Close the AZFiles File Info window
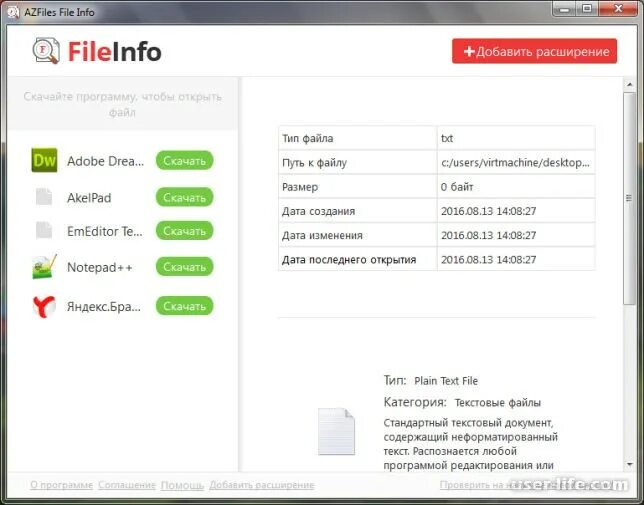Image resolution: width=644 pixels, height=505 pixels. [618, 9]
